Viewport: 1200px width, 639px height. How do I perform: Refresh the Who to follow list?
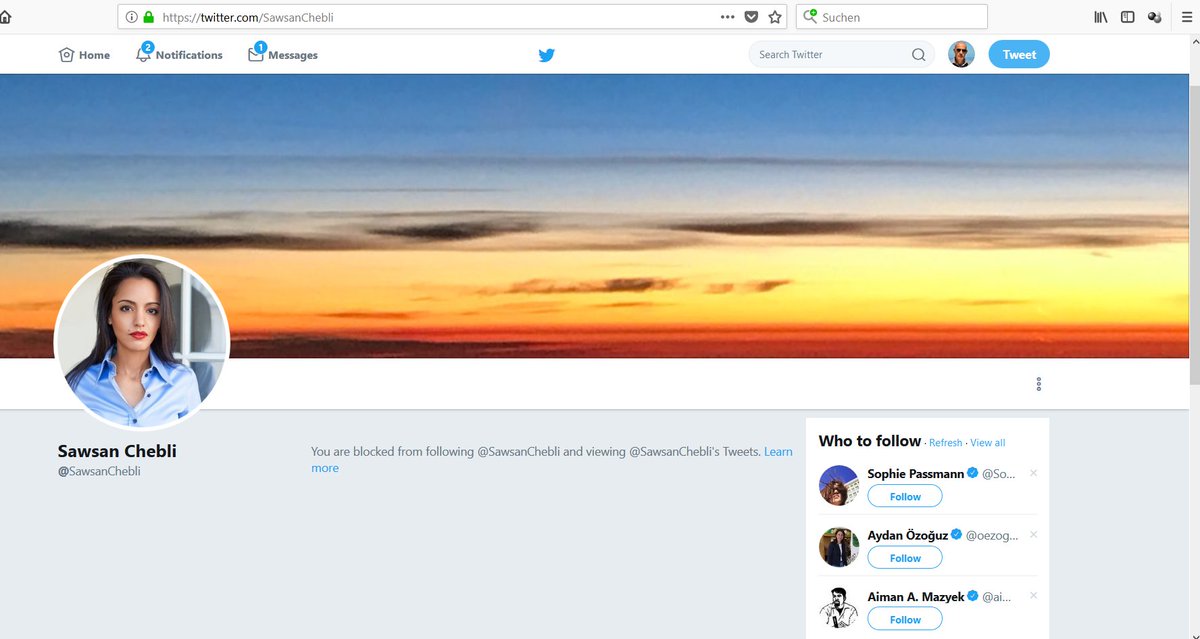[945, 443]
